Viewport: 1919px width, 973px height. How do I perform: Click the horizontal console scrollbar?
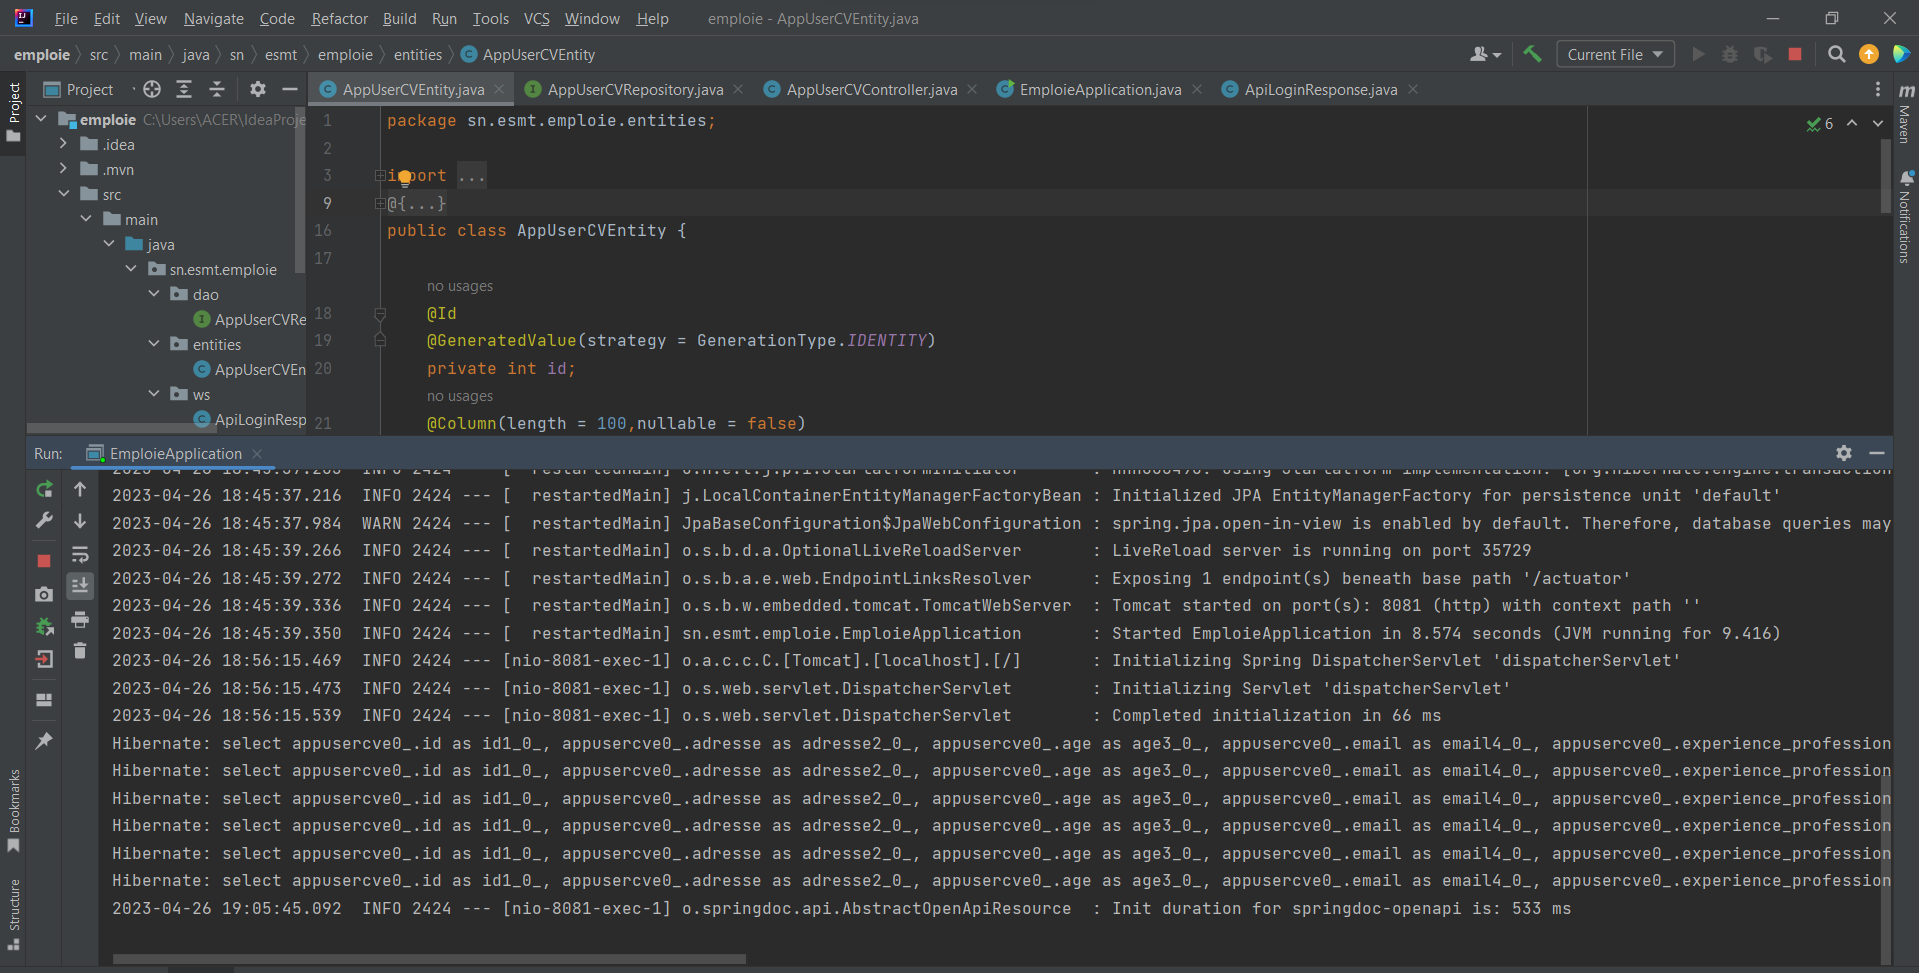(428, 959)
